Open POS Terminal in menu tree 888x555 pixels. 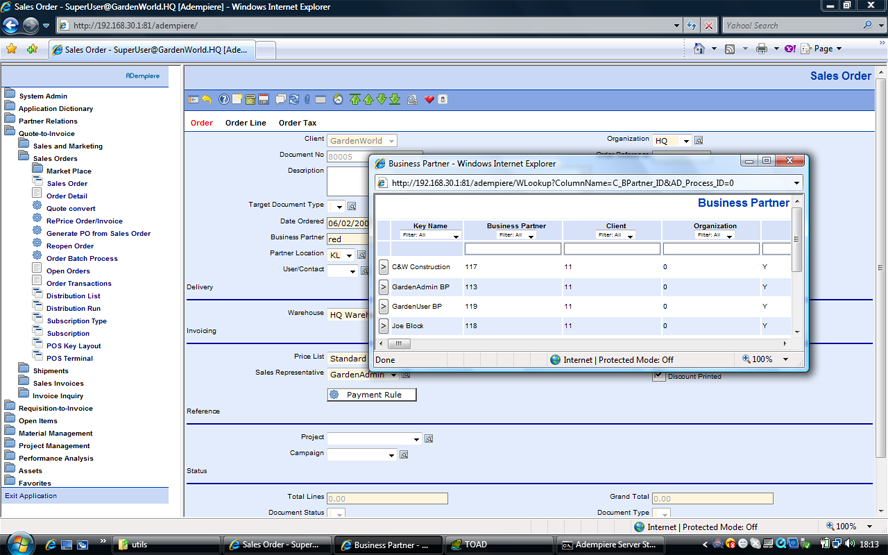point(70,358)
